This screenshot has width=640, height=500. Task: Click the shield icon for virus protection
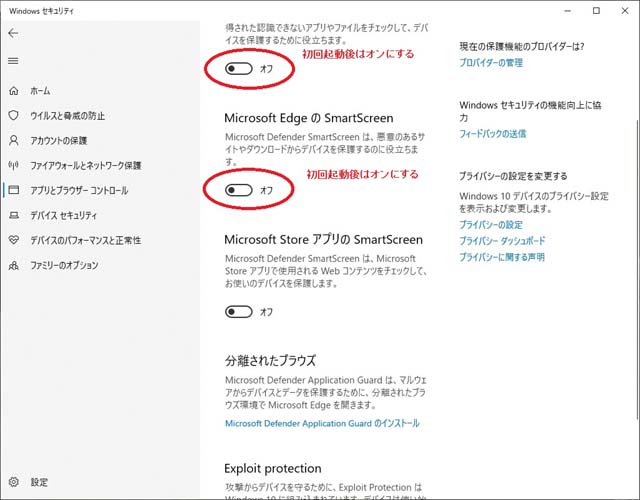[x=13, y=116]
